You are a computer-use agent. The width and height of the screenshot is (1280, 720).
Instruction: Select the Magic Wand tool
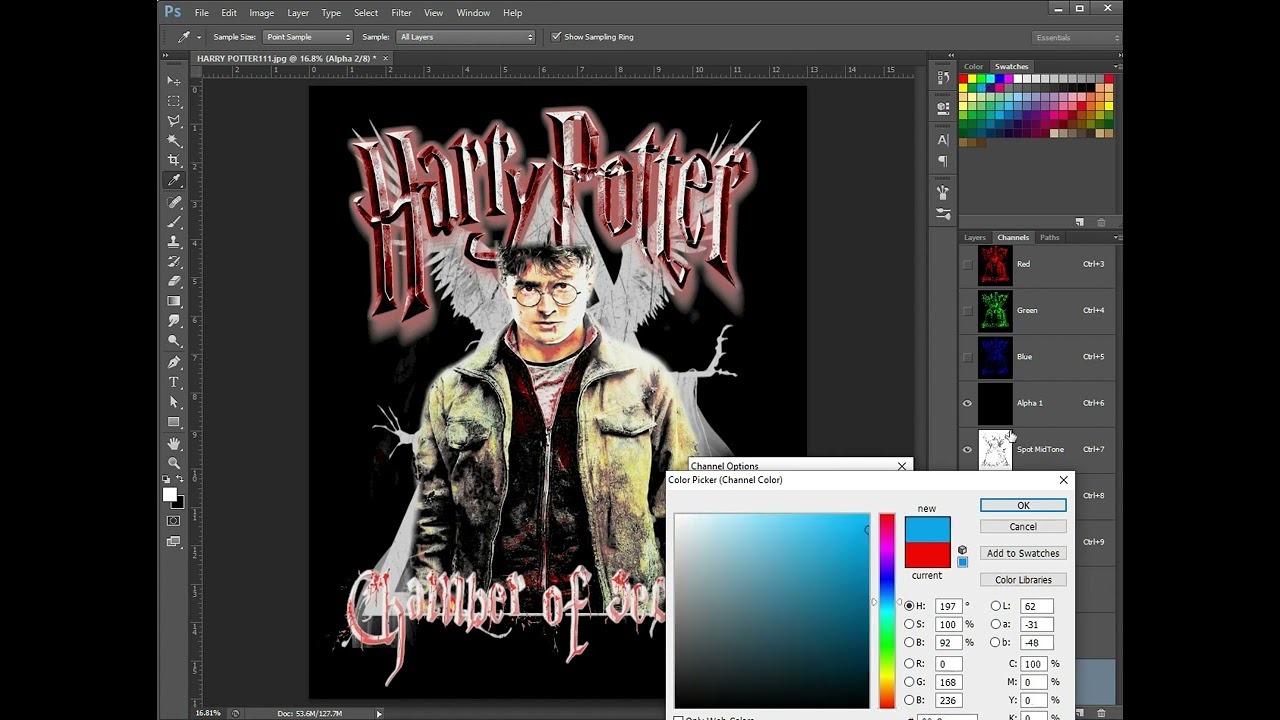point(174,141)
